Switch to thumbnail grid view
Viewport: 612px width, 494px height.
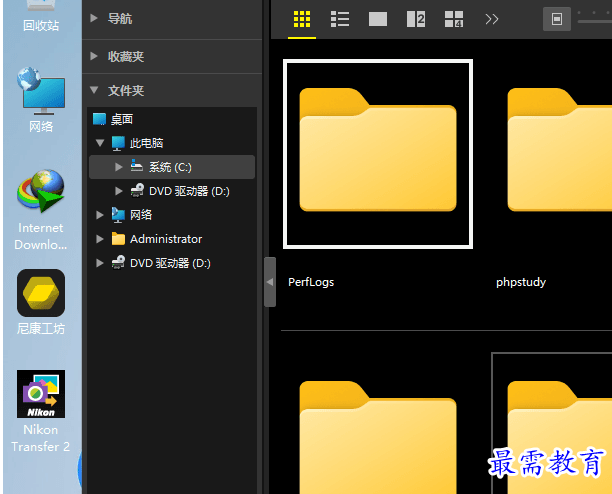(302, 19)
